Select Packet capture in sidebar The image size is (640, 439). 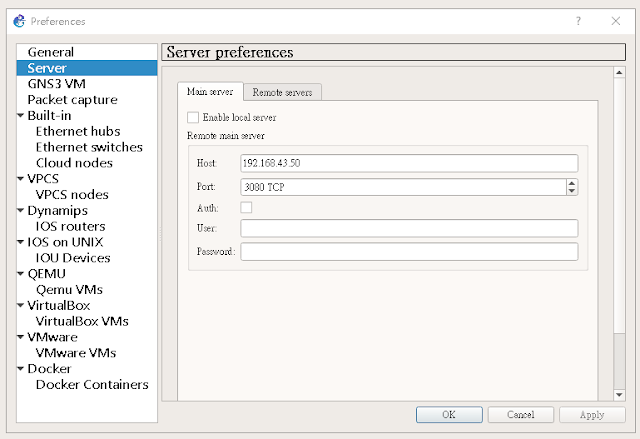point(72,100)
